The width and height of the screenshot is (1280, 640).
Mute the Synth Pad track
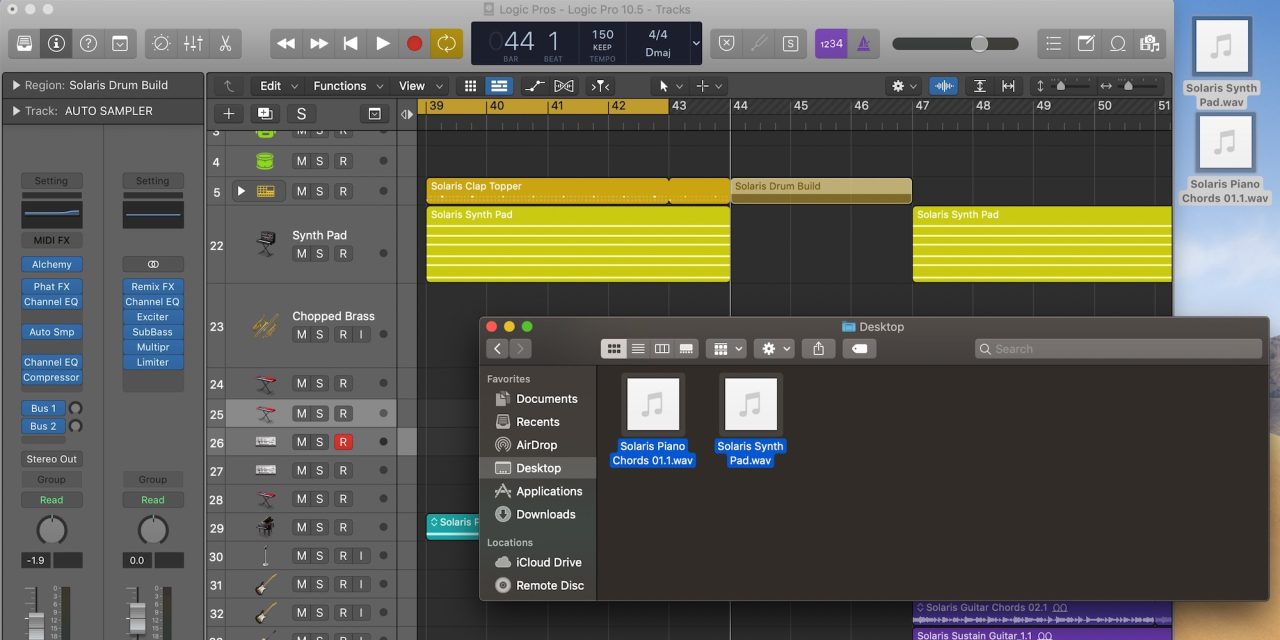tap(301, 254)
